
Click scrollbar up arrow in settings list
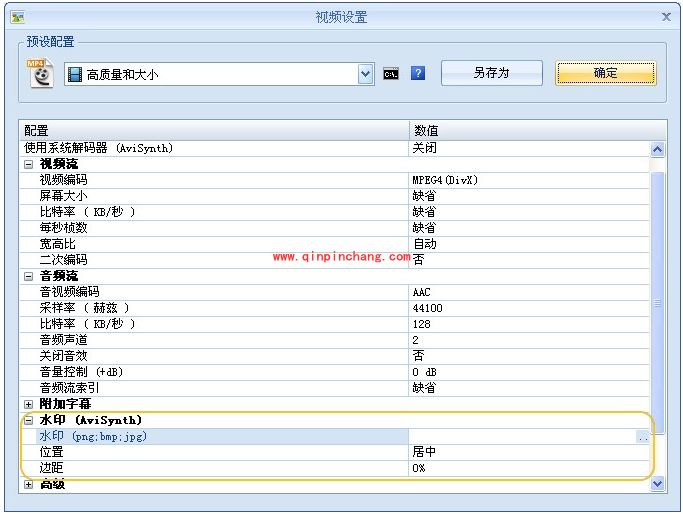[x=657, y=149]
